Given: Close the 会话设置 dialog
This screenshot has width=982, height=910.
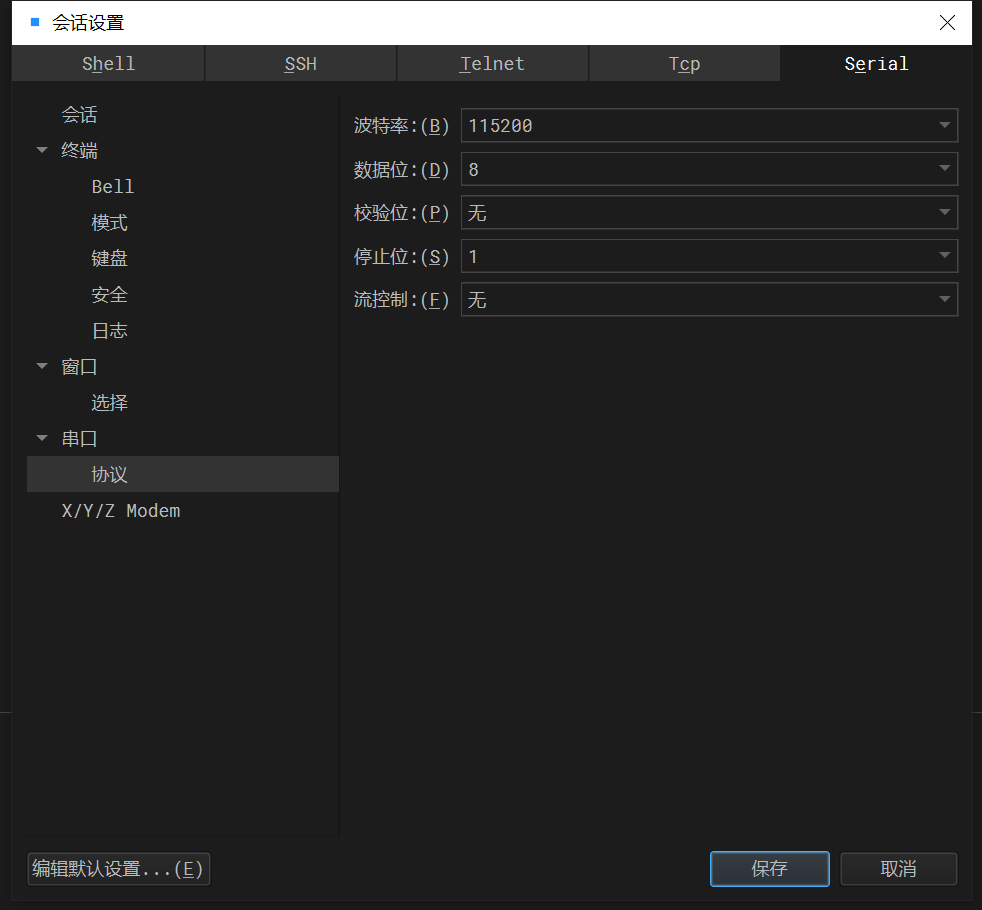Looking at the screenshot, I should (x=947, y=23).
